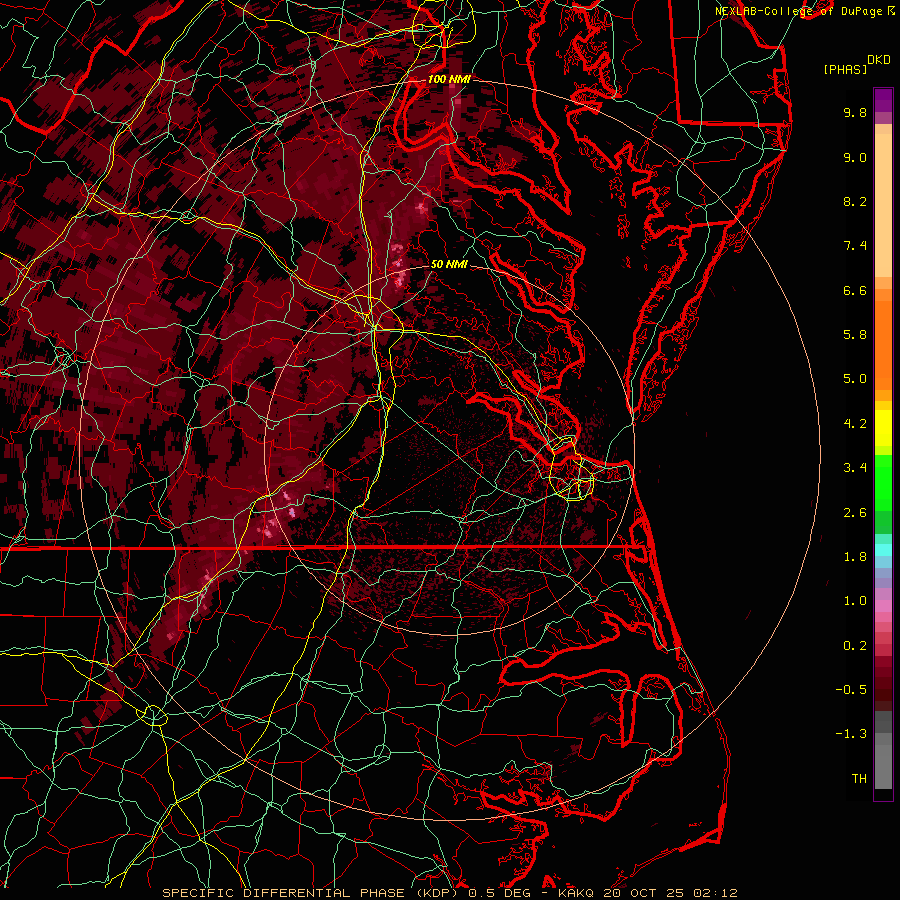The image size is (900, 900).
Task: Pick the bright green band of the color scale
Action: [x=883, y=481]
